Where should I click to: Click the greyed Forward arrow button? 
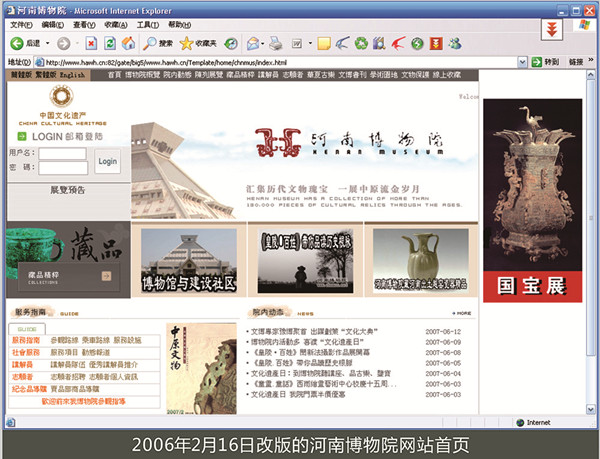tap(64, 44)
